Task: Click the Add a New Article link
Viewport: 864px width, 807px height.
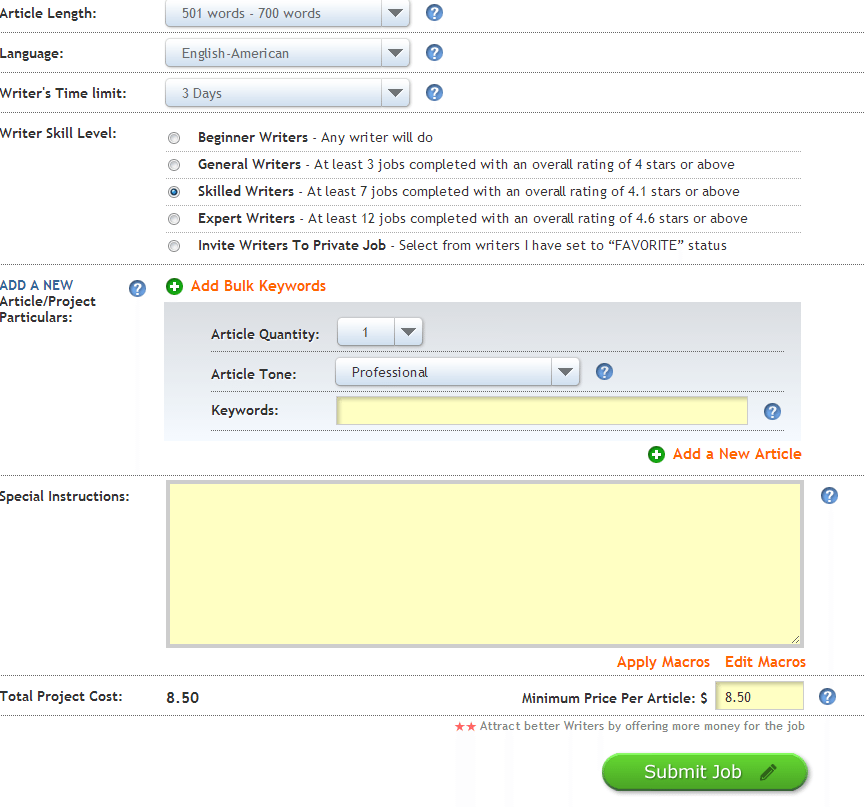Action: coord(737,454)
